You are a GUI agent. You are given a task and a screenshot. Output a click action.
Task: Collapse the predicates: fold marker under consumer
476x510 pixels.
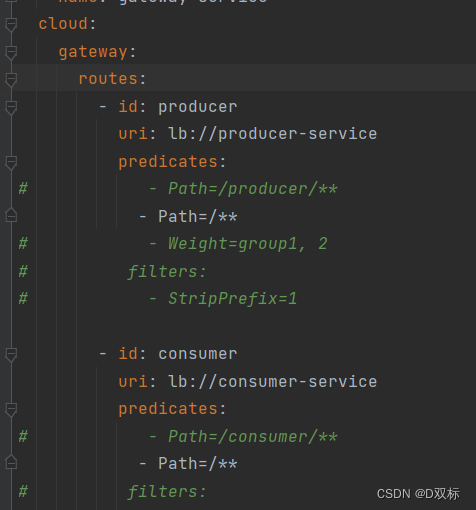point(11,410)
